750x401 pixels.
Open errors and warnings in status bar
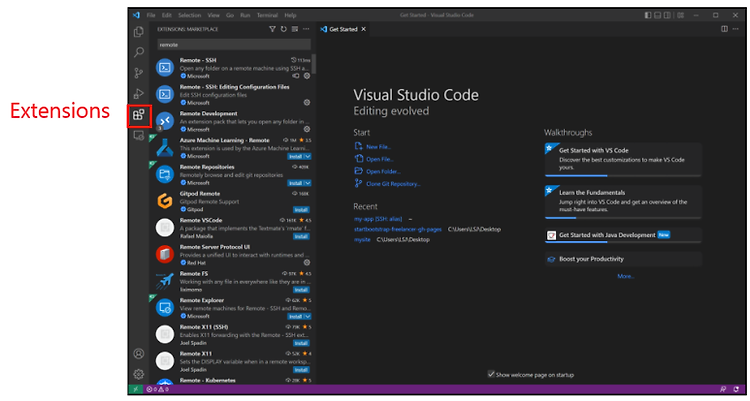157,389
